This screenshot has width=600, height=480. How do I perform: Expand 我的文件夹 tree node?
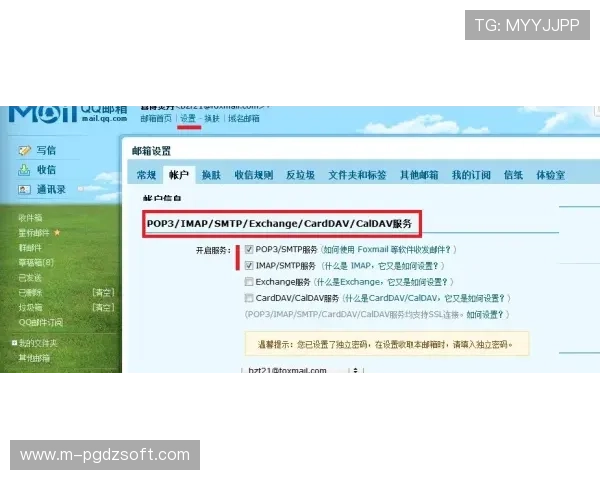[15, 343]
